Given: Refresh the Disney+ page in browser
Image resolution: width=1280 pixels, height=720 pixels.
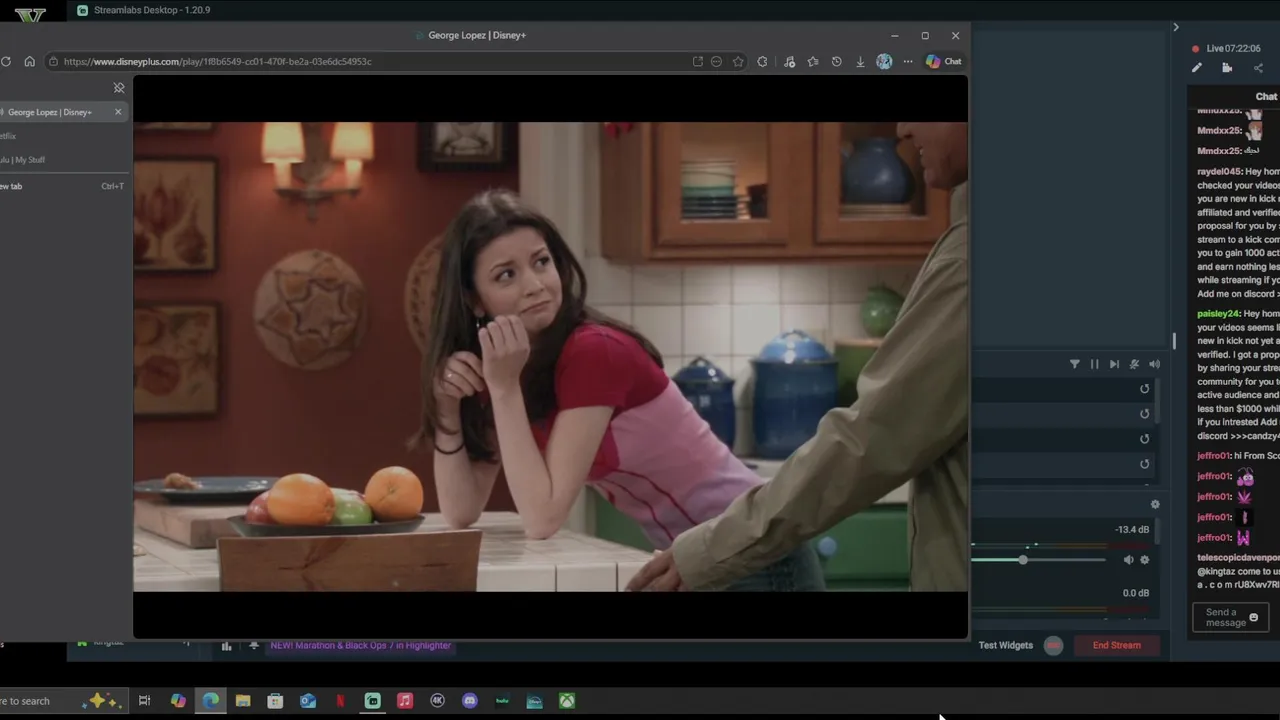Looking at the screenshot, I should tap(6, 61).
